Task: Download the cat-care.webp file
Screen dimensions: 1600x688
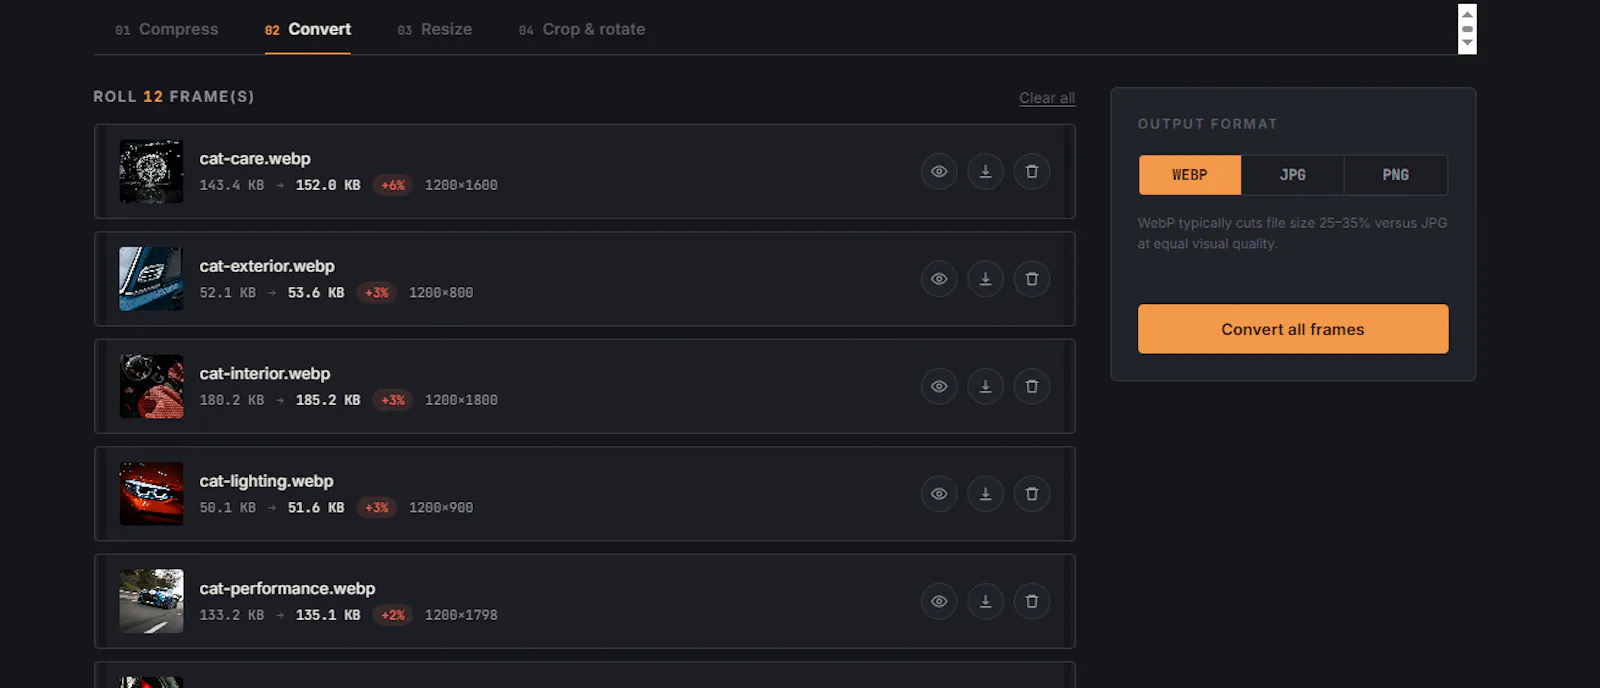Action: (x=985, y=171)
